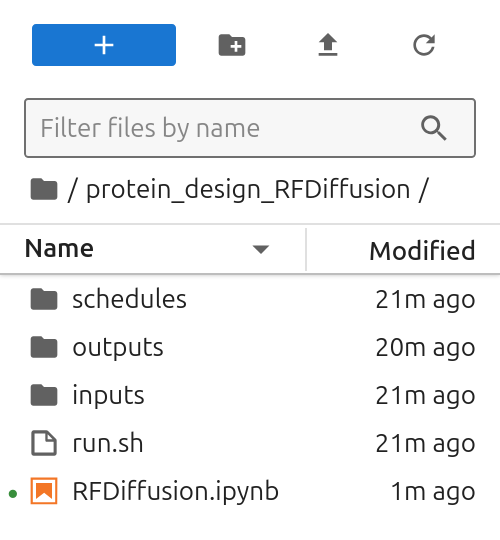Screen dimensions: 500x540
Task: Open protein_design_RFDiffusion breadcrumb link
Action: coord(248,189)
